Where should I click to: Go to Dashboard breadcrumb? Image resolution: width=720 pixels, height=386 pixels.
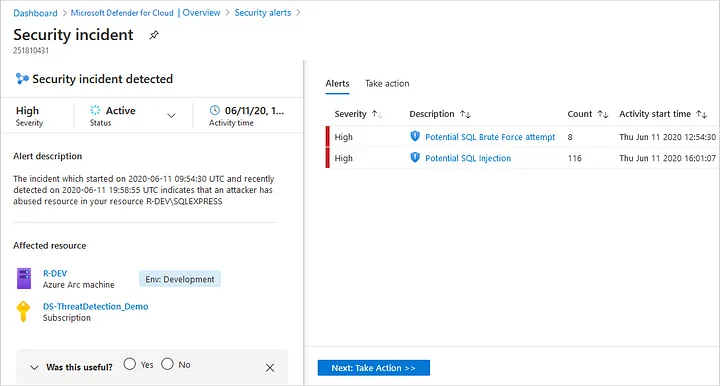coord(35,13)
